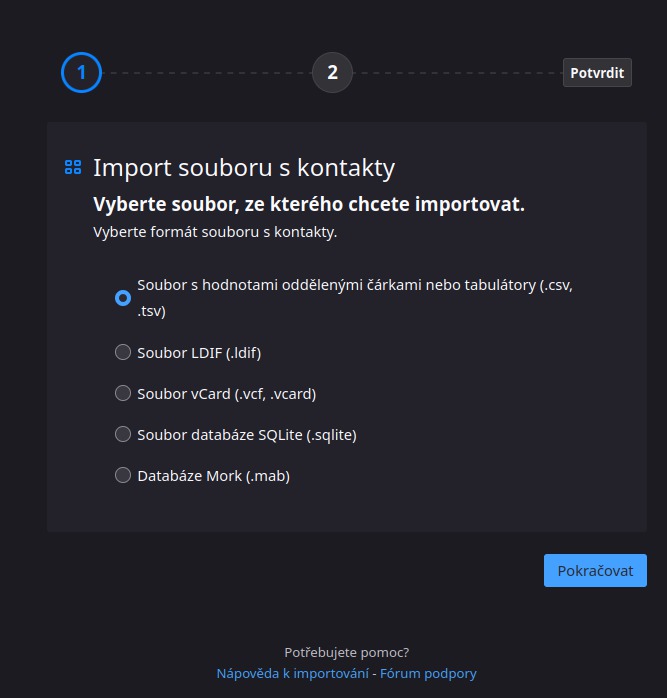Image resolution: width=667 pixels, height=698 pixels.
Task: Select the Databáze Mork (.mab) radio button
Action: tap(123, 475)
